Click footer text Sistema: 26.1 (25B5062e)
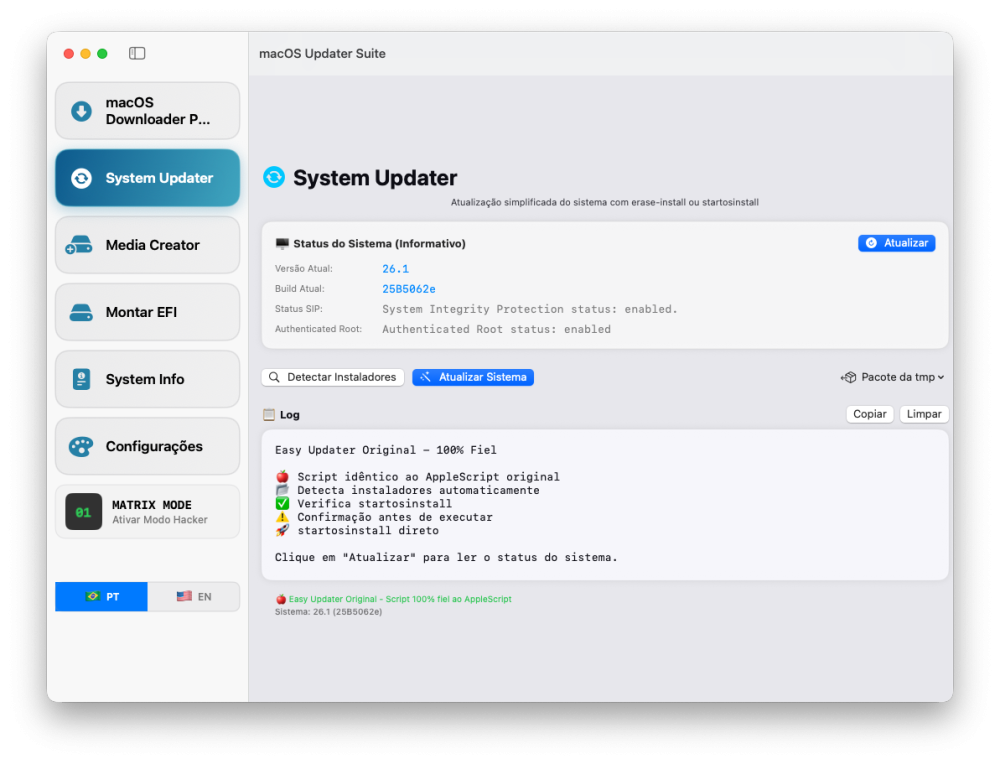 click(328, 612)
